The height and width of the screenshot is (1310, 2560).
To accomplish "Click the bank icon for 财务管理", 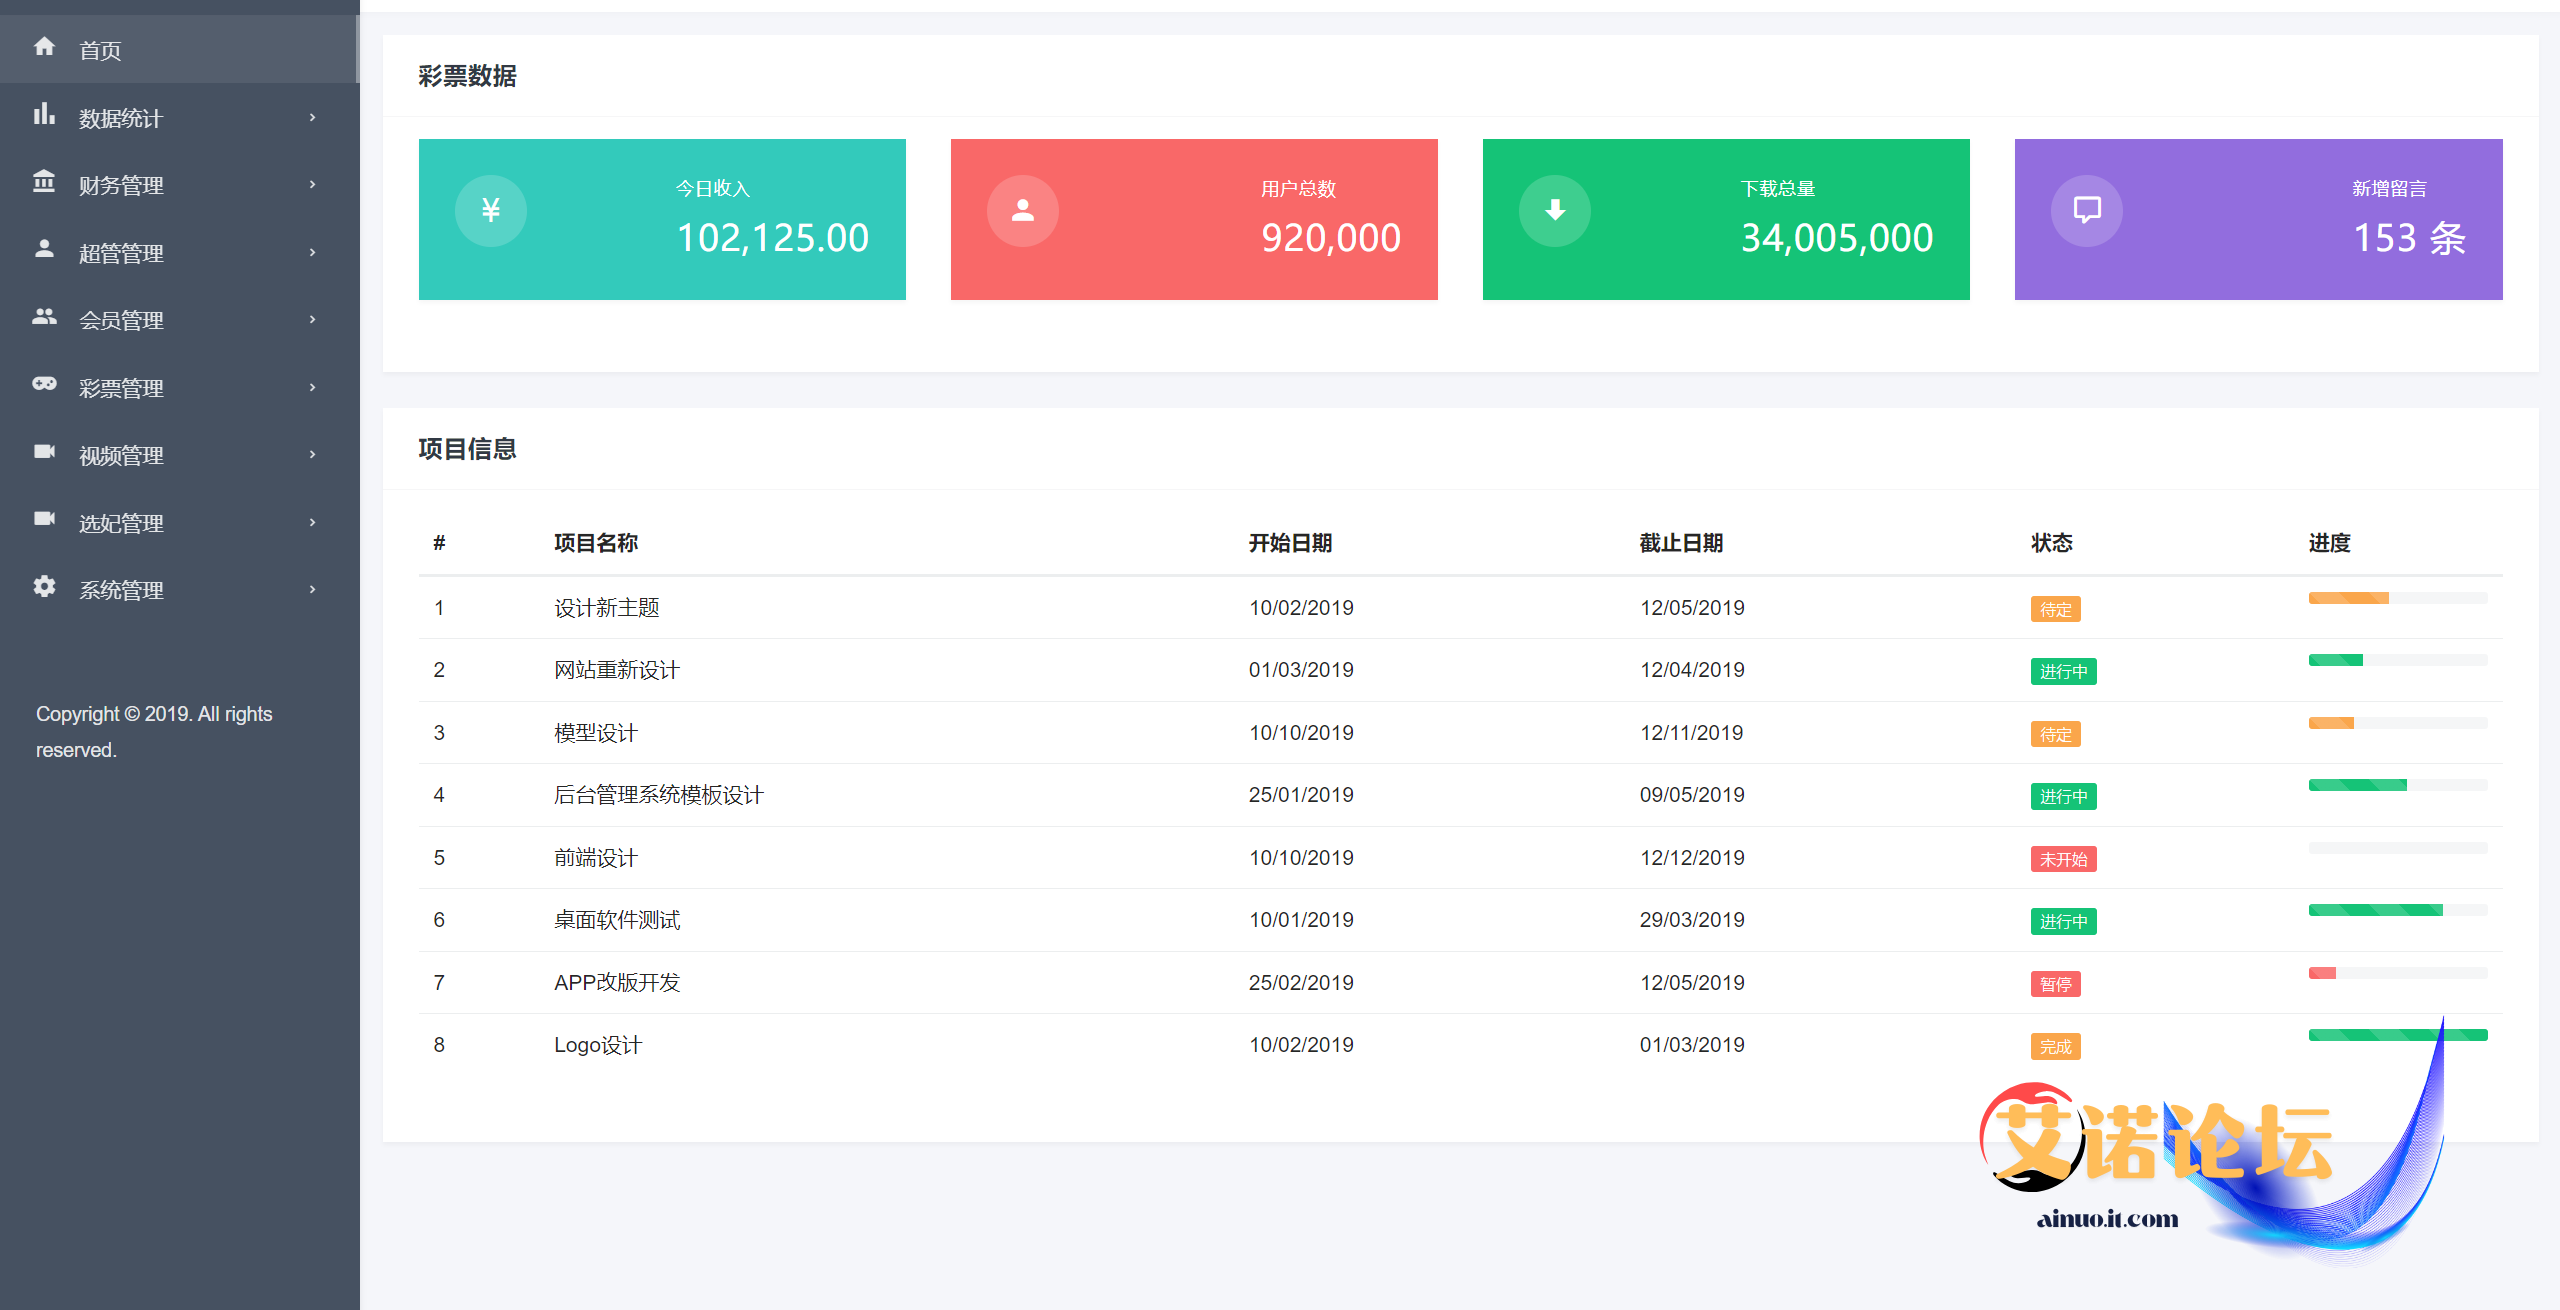I will (44, 181).
